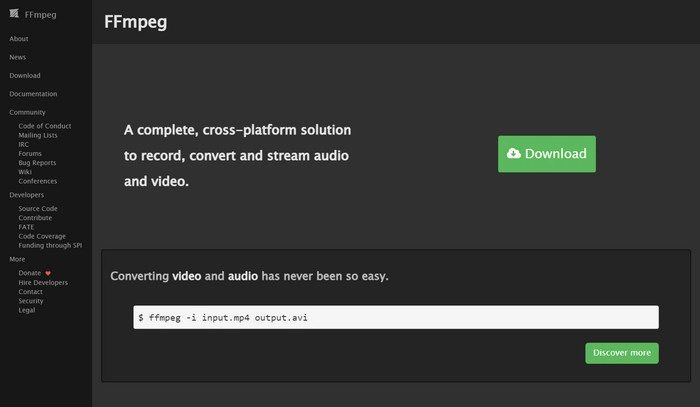Visit the Source Code page
The width and height of the screenshot is (700, 407).
[38, 208]
